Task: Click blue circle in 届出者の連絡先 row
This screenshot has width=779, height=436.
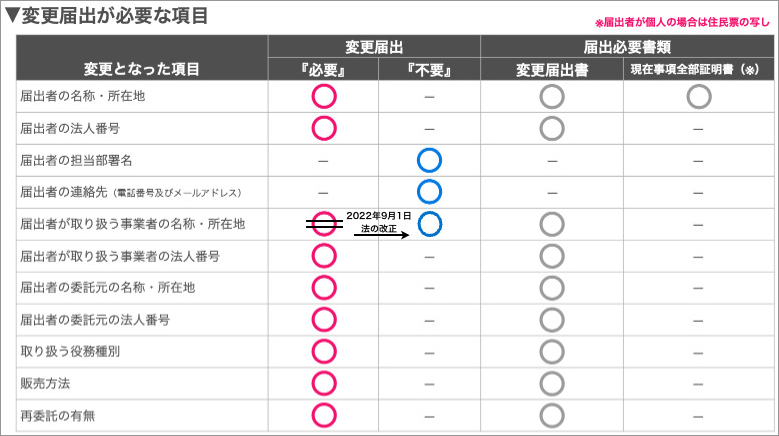Action: click(x=429, y=192)
